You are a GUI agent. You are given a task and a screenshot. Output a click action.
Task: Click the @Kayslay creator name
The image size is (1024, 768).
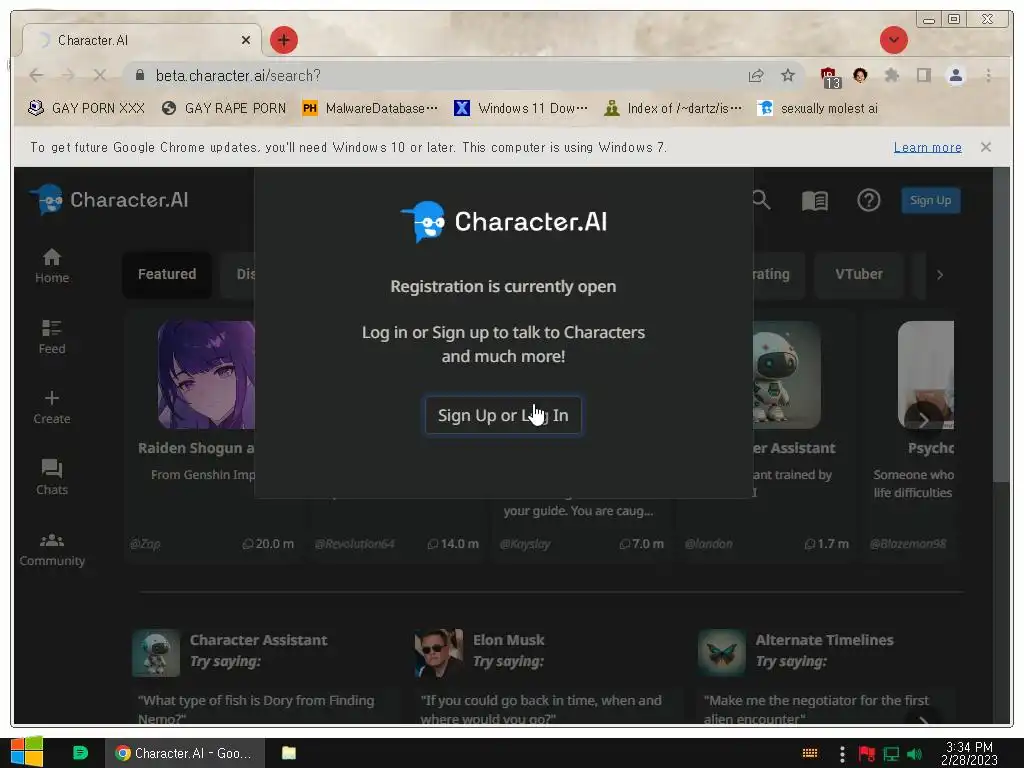point(525,544)
